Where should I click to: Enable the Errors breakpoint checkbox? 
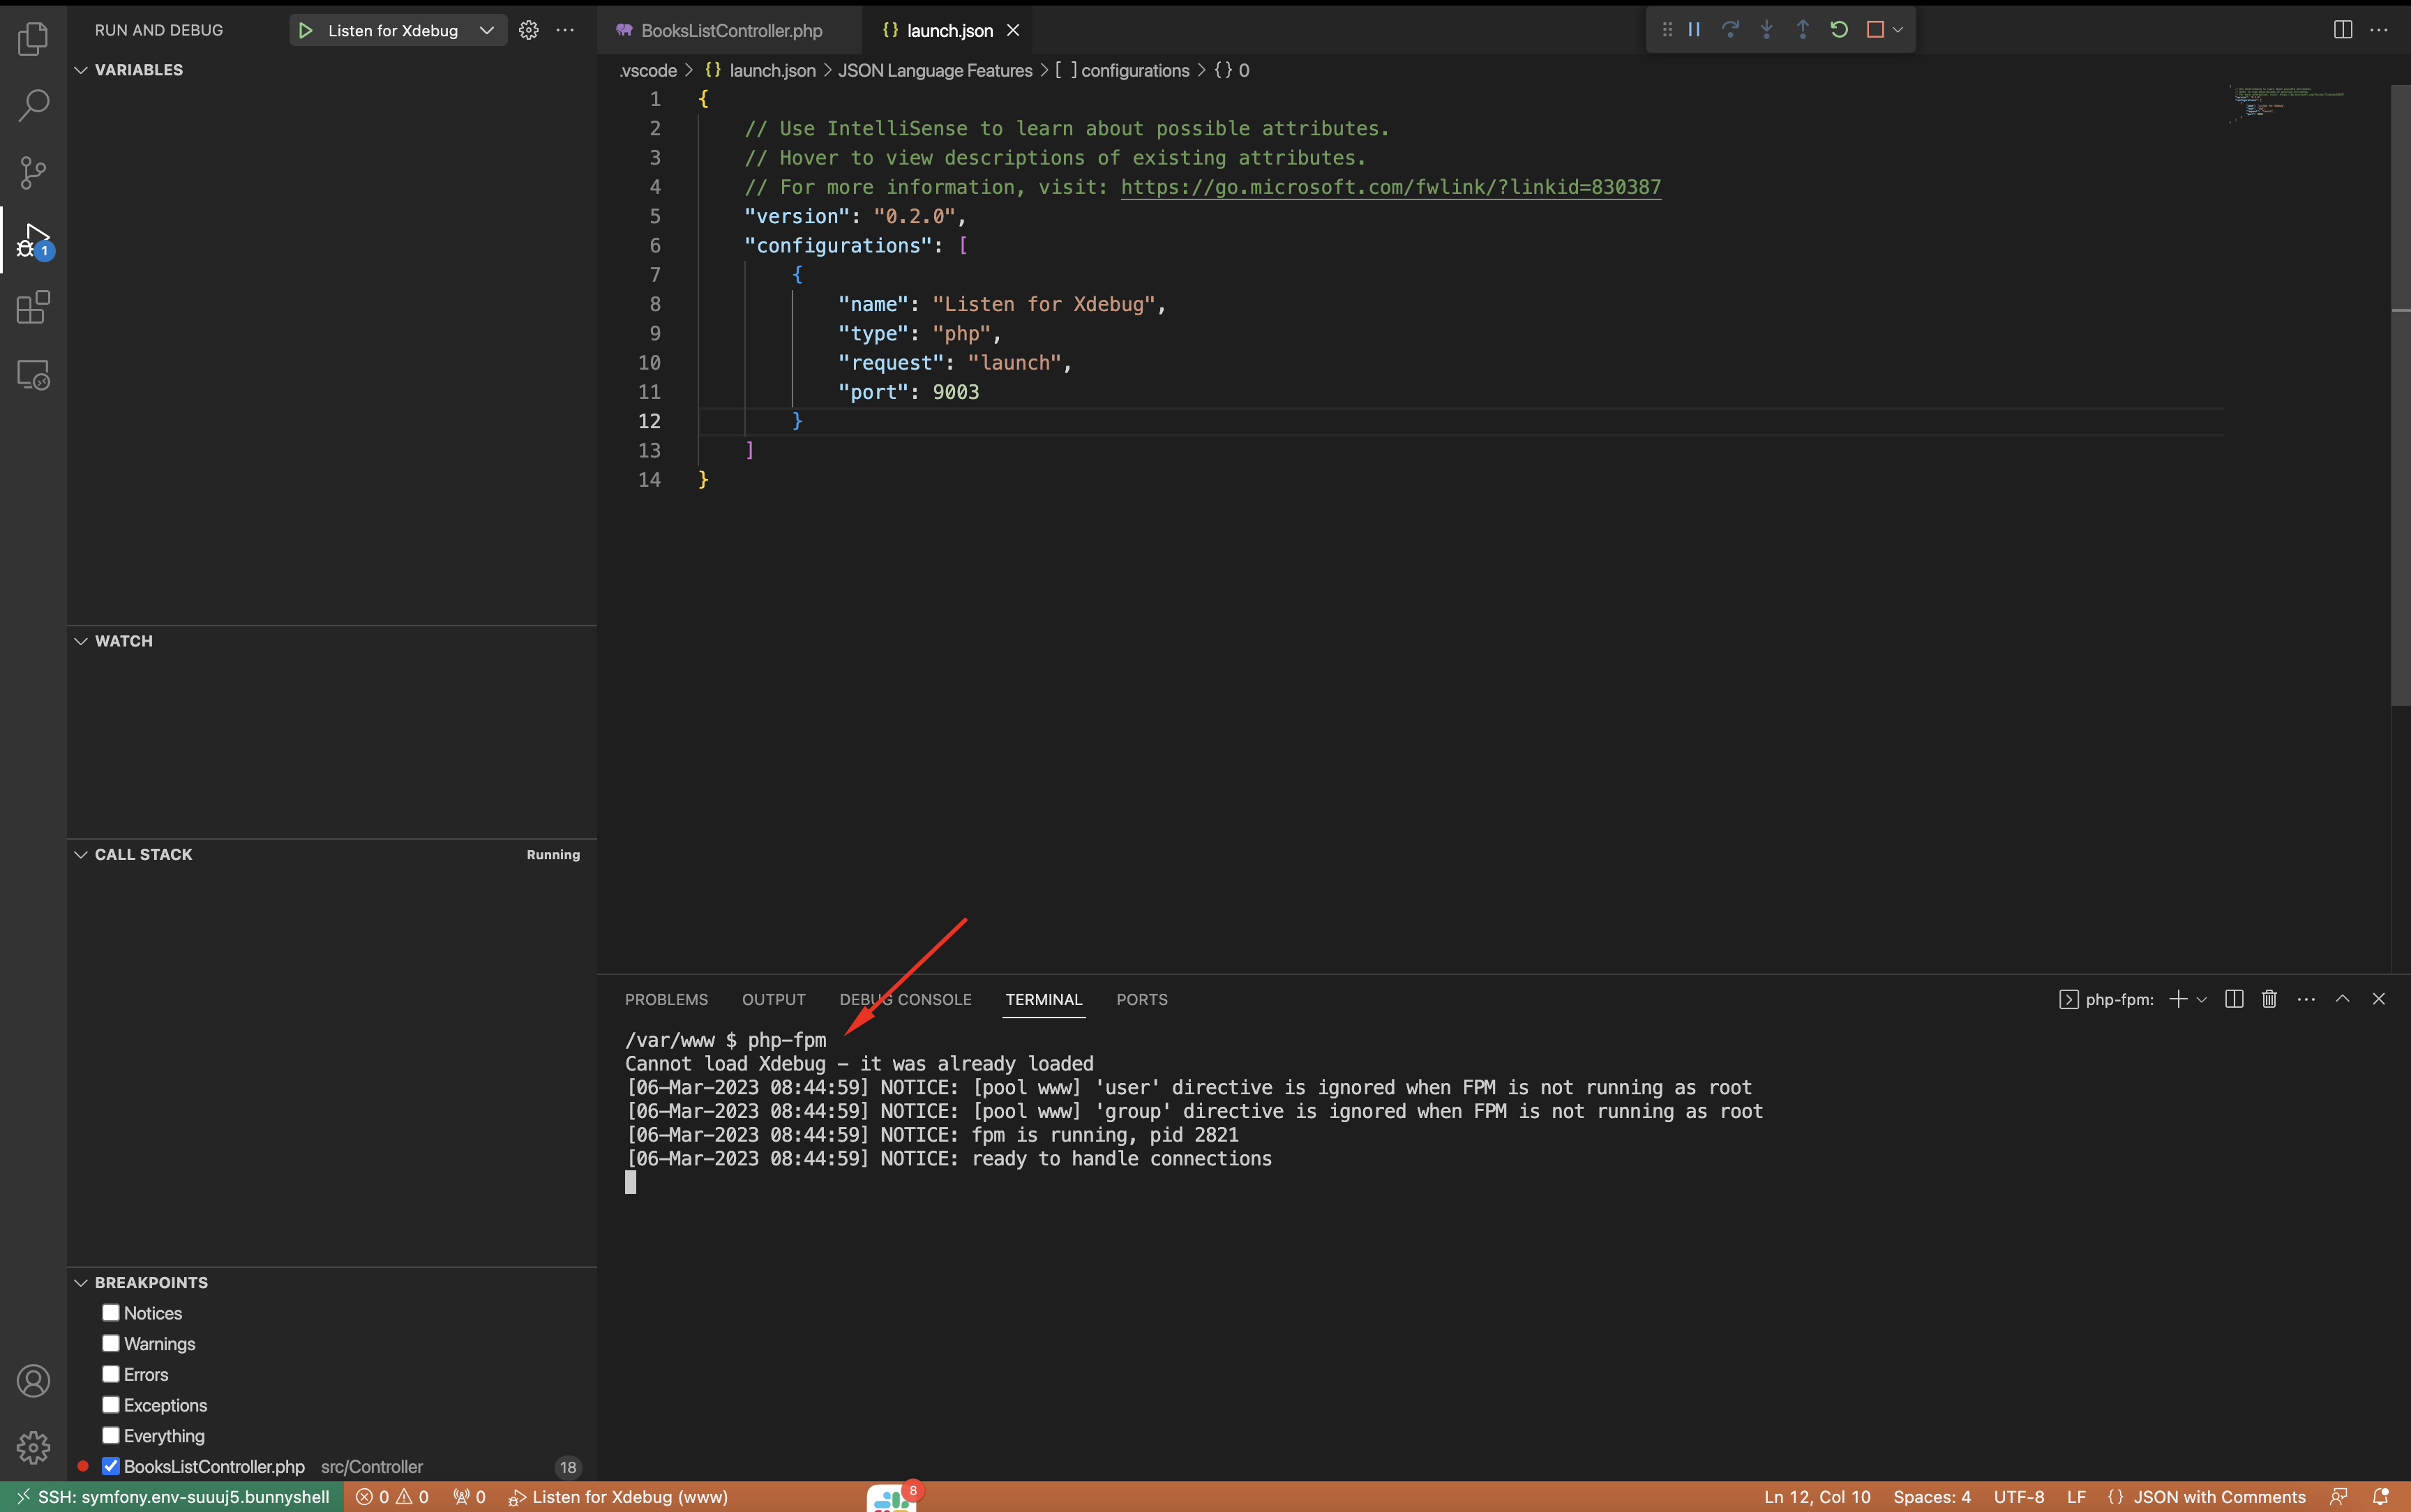pyautogui.click(x=111, y=1375)
